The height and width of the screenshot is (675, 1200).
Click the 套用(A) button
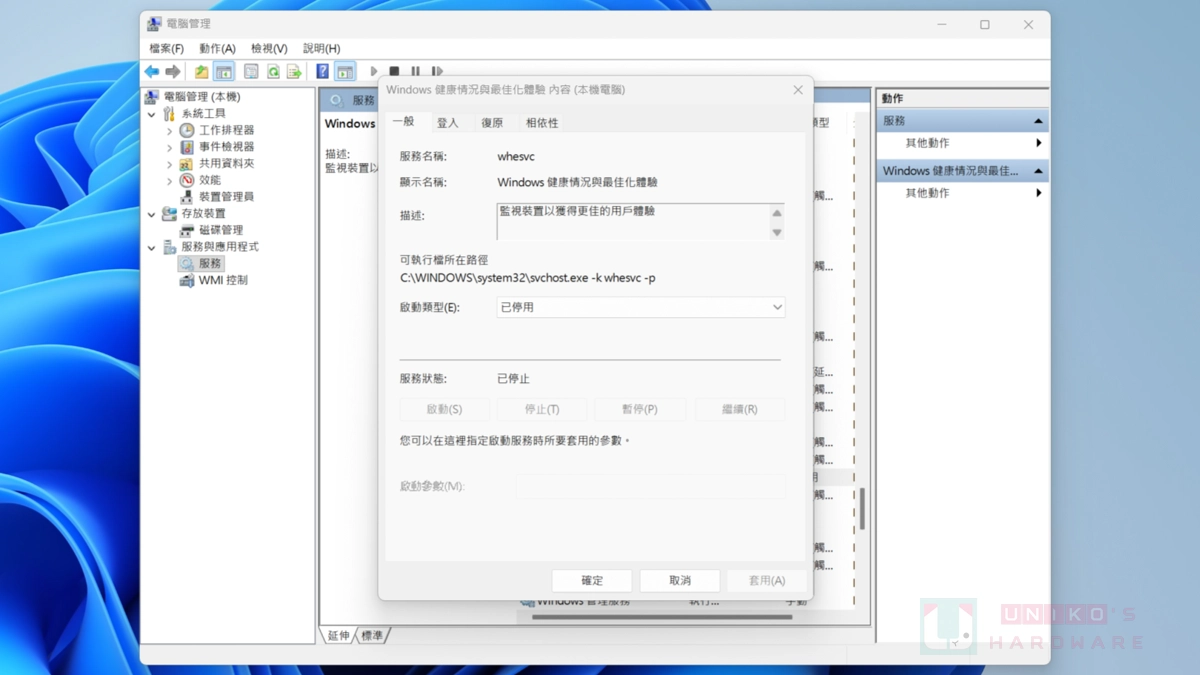[767, 580]
